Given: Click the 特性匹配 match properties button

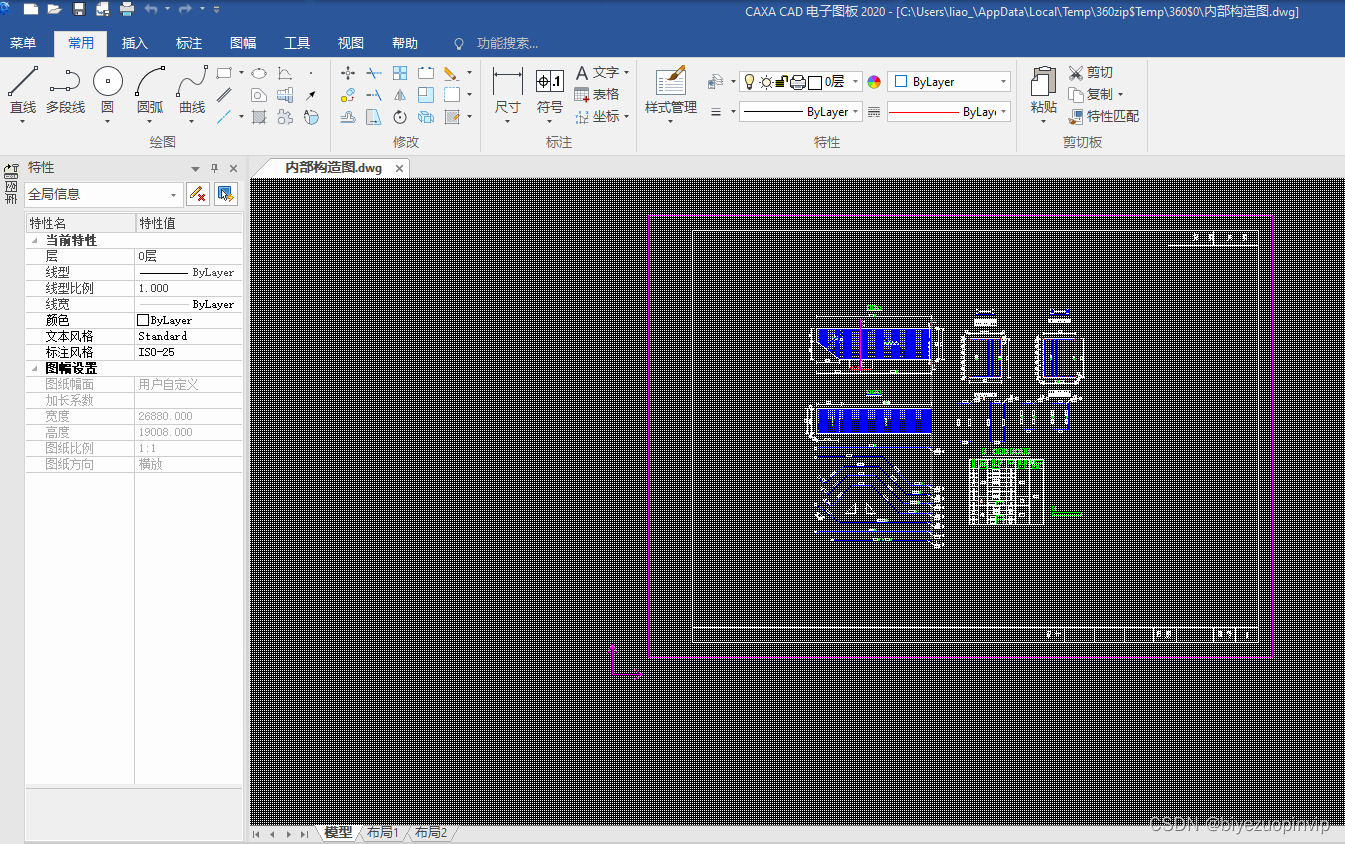Looking at the screenshot, I should pyautogui.click(x=1104, y=116).
